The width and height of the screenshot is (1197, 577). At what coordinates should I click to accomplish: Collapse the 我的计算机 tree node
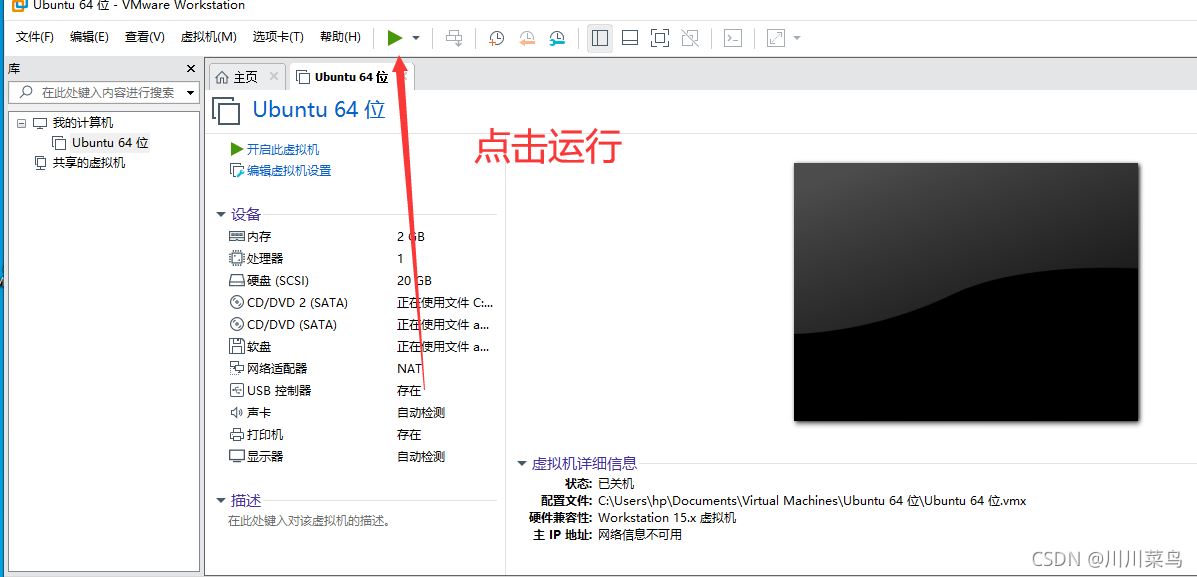tap(21, 123)
